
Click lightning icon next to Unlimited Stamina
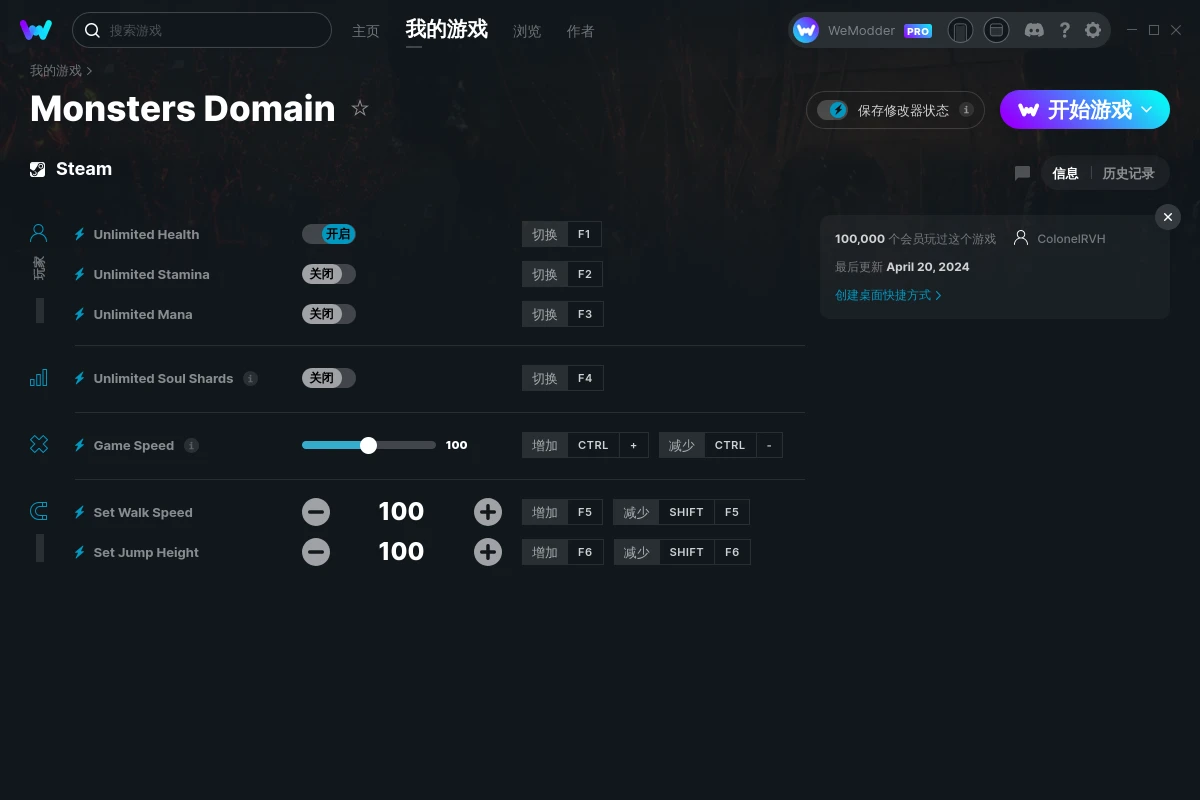79,274
